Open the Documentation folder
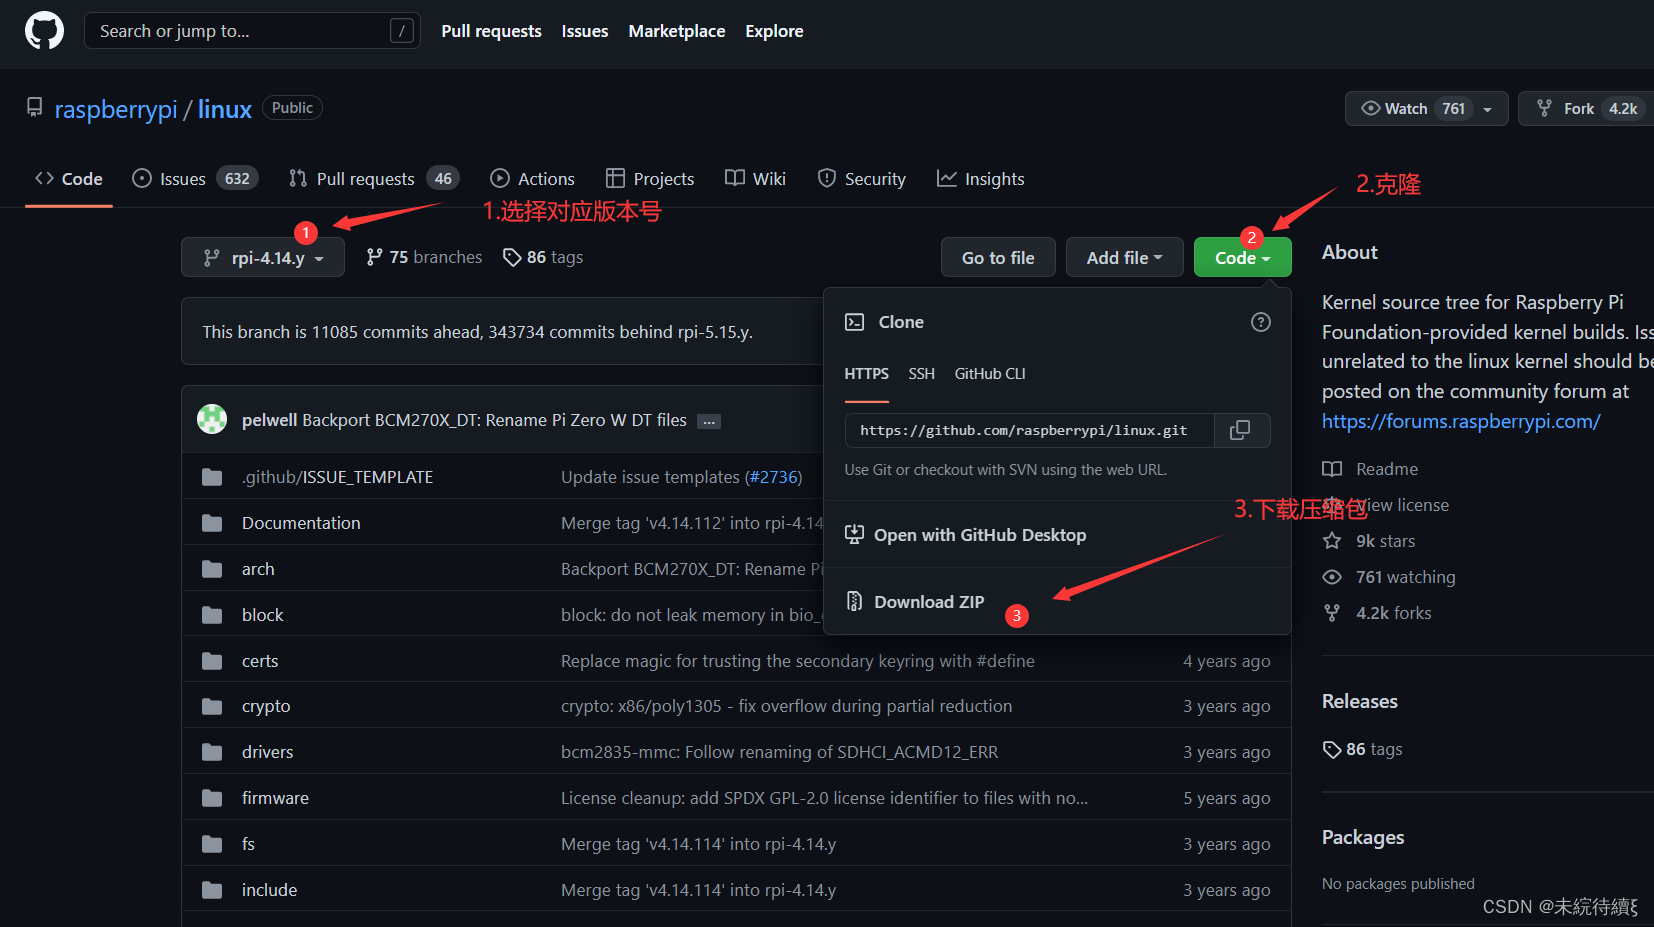The image size is (1654, 927). click(301, 523)
